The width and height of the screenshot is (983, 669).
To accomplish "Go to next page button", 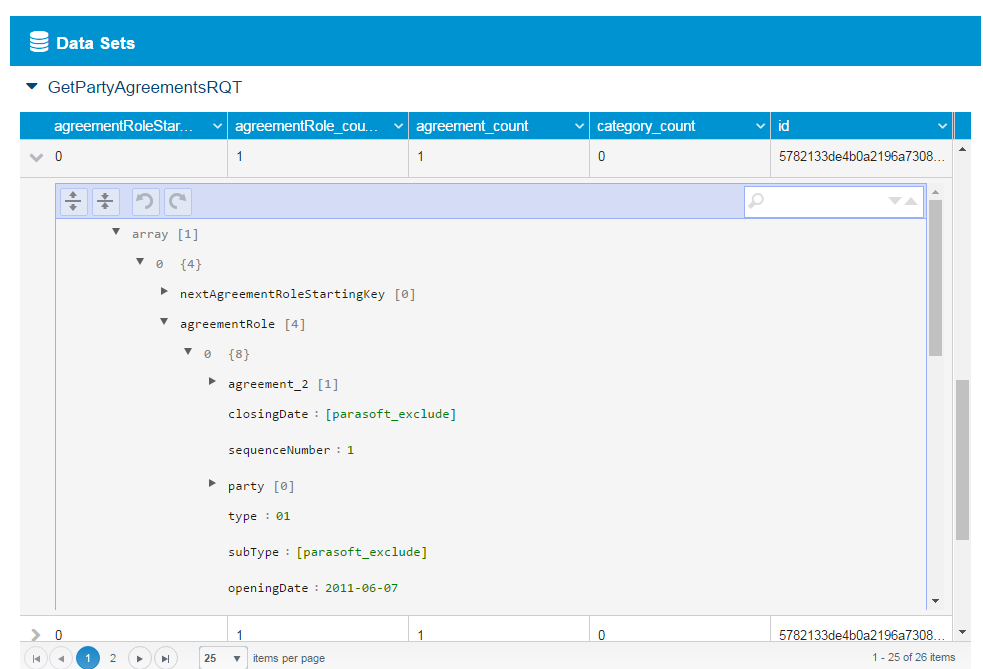I will [x=139, y=658].
